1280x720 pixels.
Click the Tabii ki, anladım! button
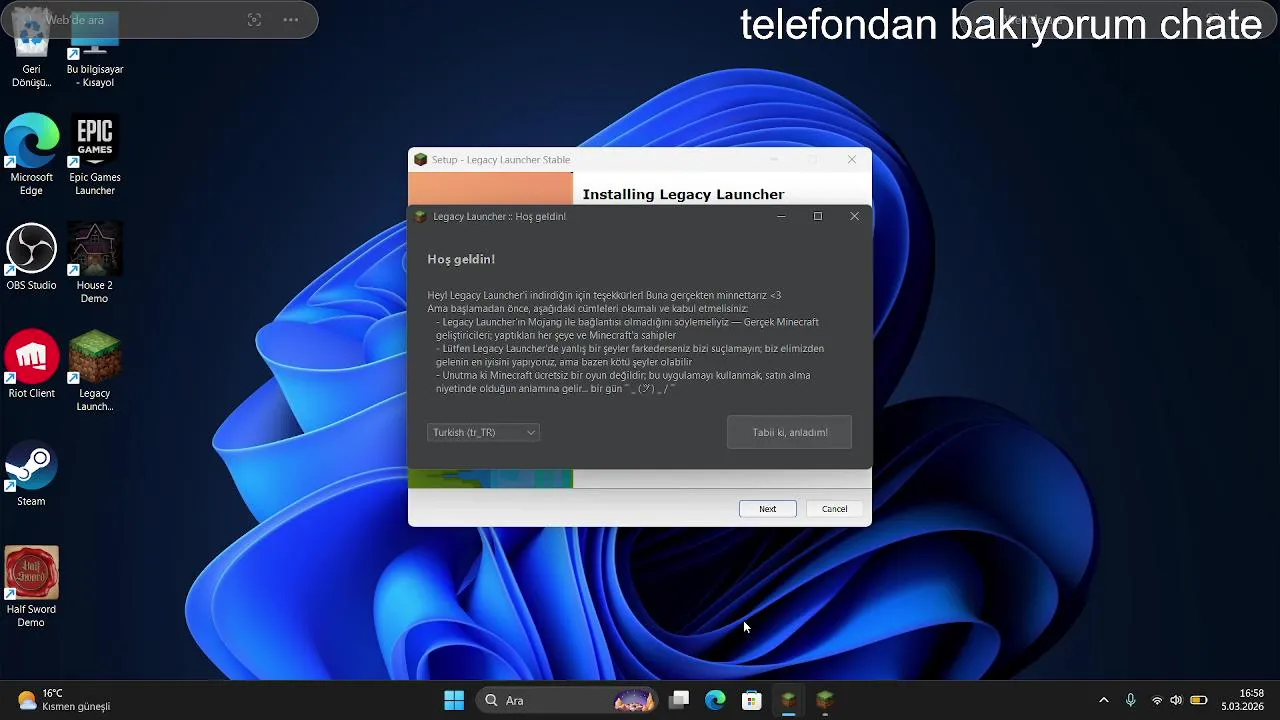(789, 432)
